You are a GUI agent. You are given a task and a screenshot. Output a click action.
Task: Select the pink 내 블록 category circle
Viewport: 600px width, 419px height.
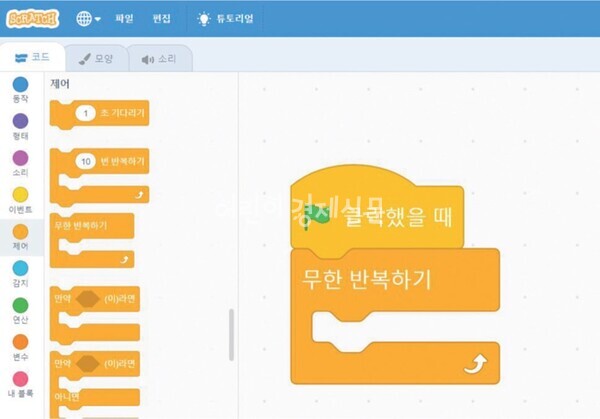[x=20, y=379]
